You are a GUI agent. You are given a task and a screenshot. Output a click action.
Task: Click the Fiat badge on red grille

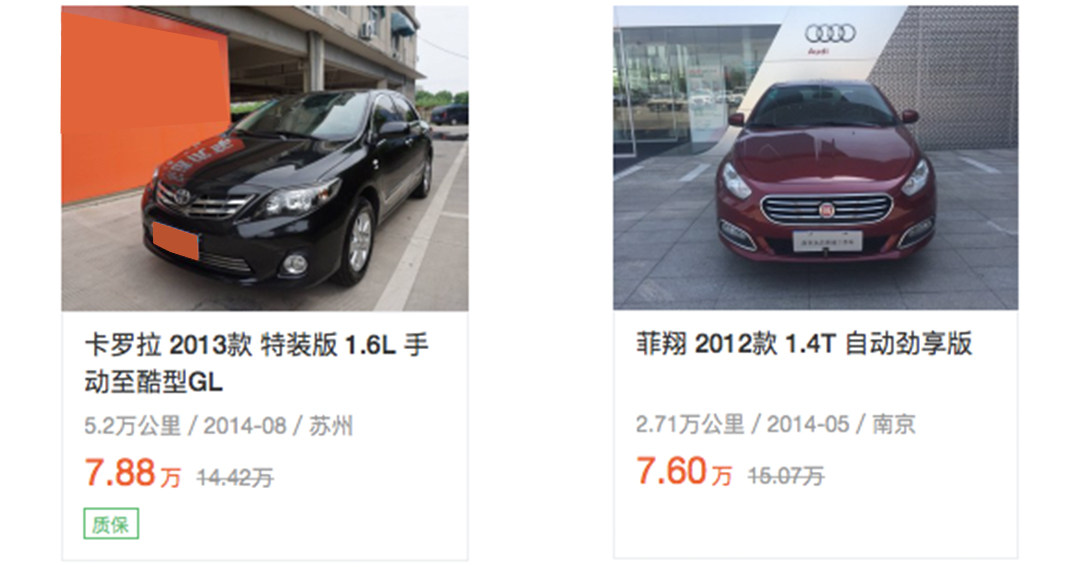tap(827, 209)
